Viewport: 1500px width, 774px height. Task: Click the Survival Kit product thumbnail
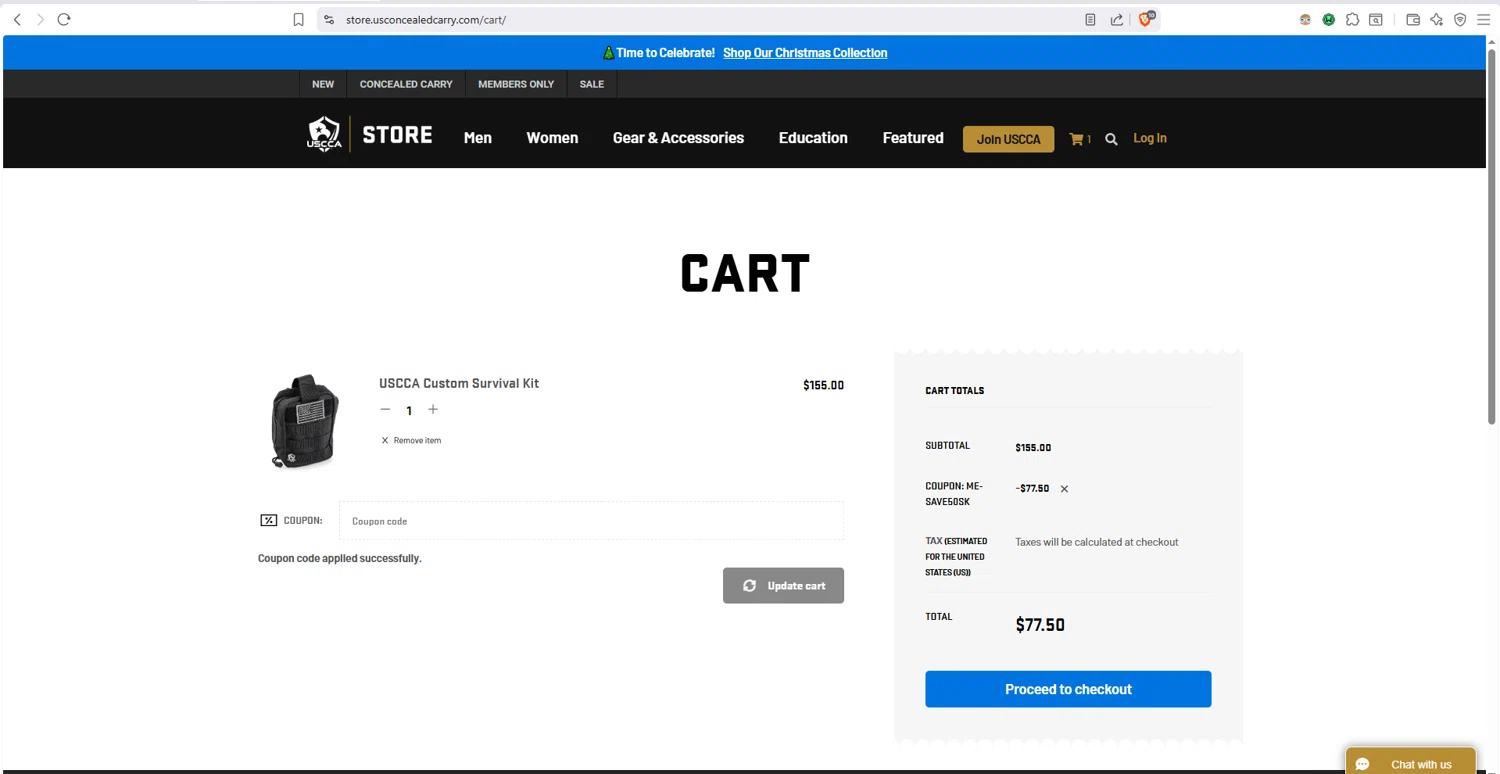click(305, 421)
